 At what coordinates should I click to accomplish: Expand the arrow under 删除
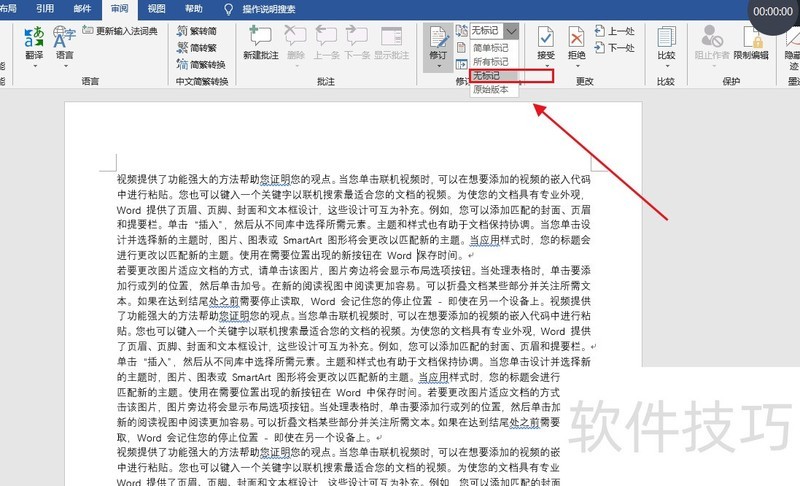pos(295,66)
